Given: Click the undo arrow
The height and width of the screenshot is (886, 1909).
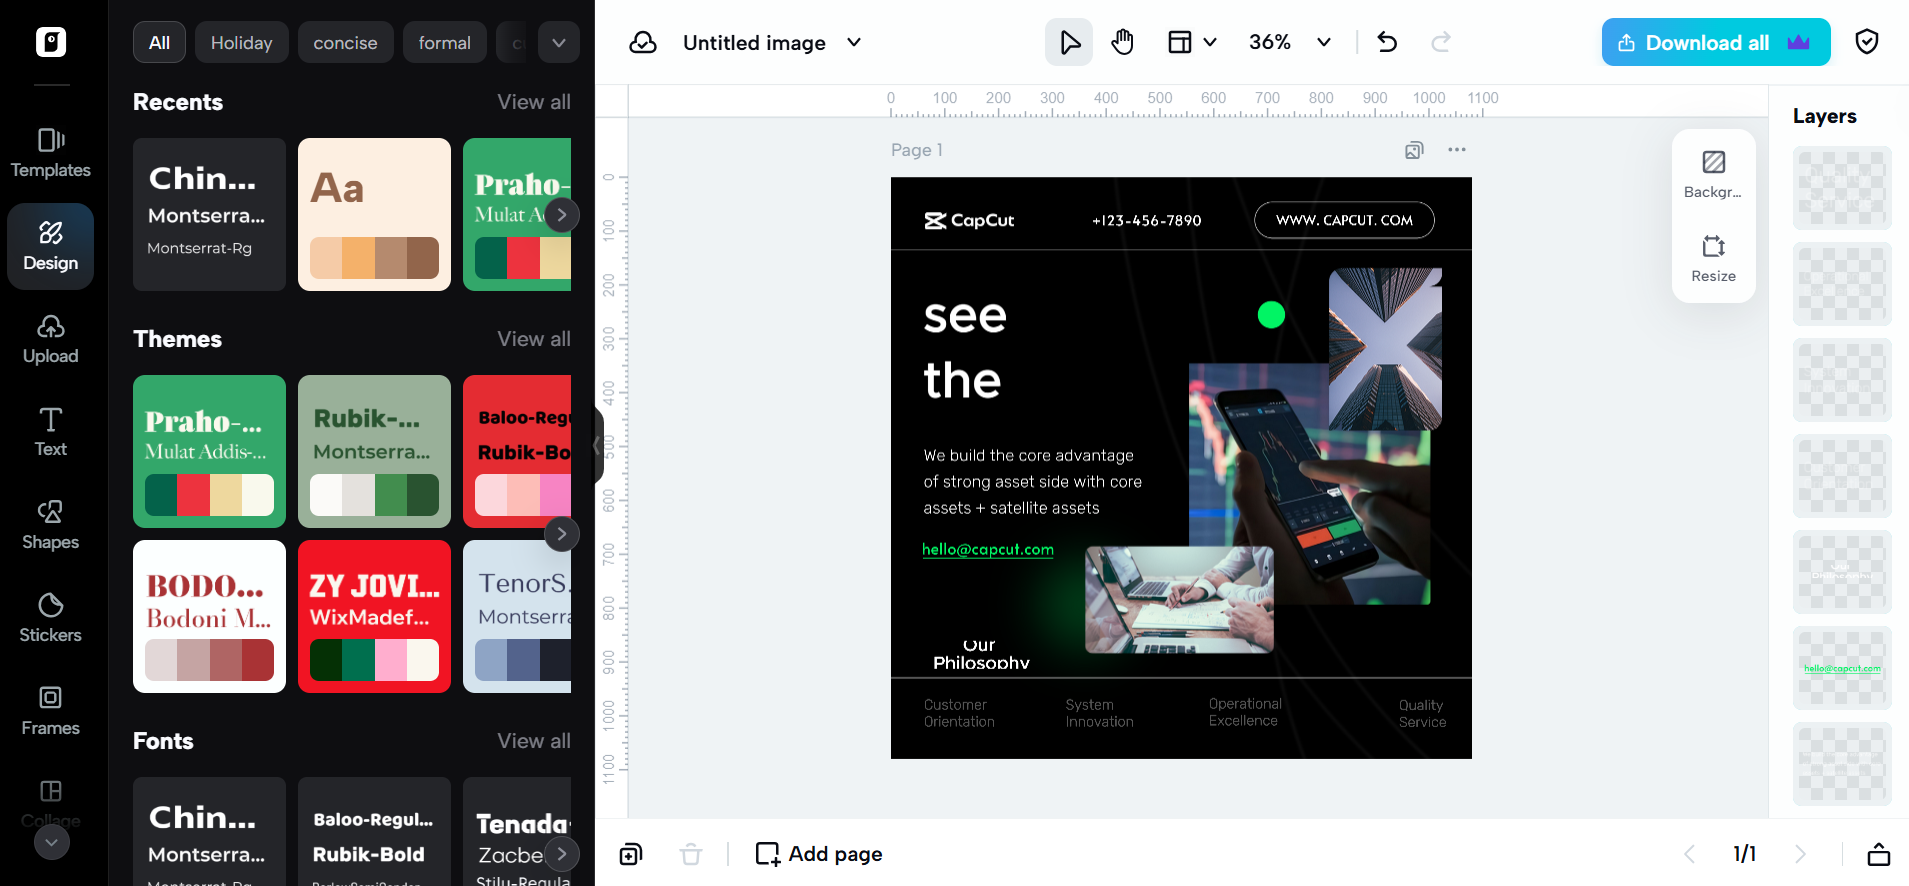Looking at the screenshot, I should coord(1387,42).
